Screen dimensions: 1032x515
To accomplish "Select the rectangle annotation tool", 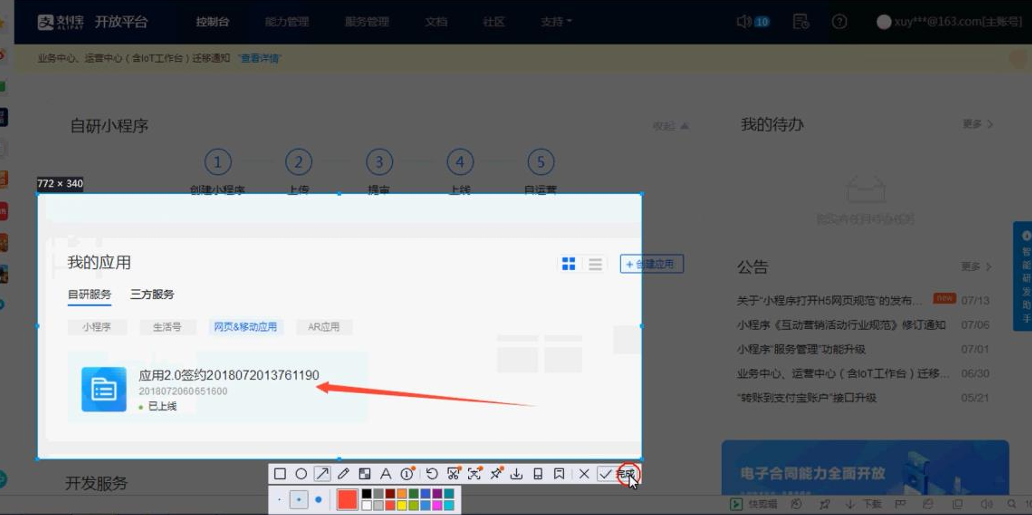I will 280,474.
